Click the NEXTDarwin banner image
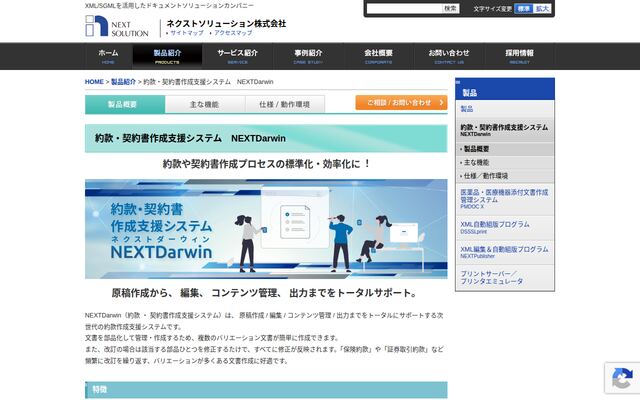 266,229
